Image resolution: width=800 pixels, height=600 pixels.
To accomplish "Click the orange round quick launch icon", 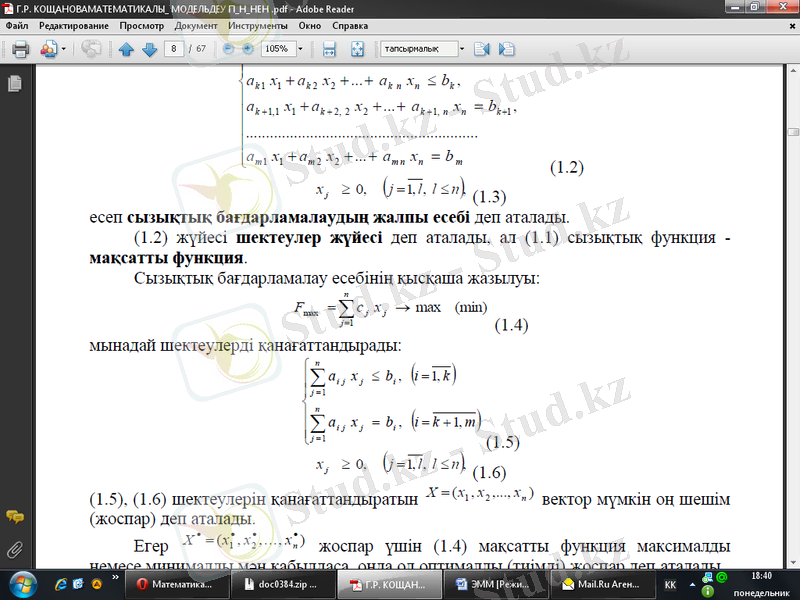I will point(96,585).
